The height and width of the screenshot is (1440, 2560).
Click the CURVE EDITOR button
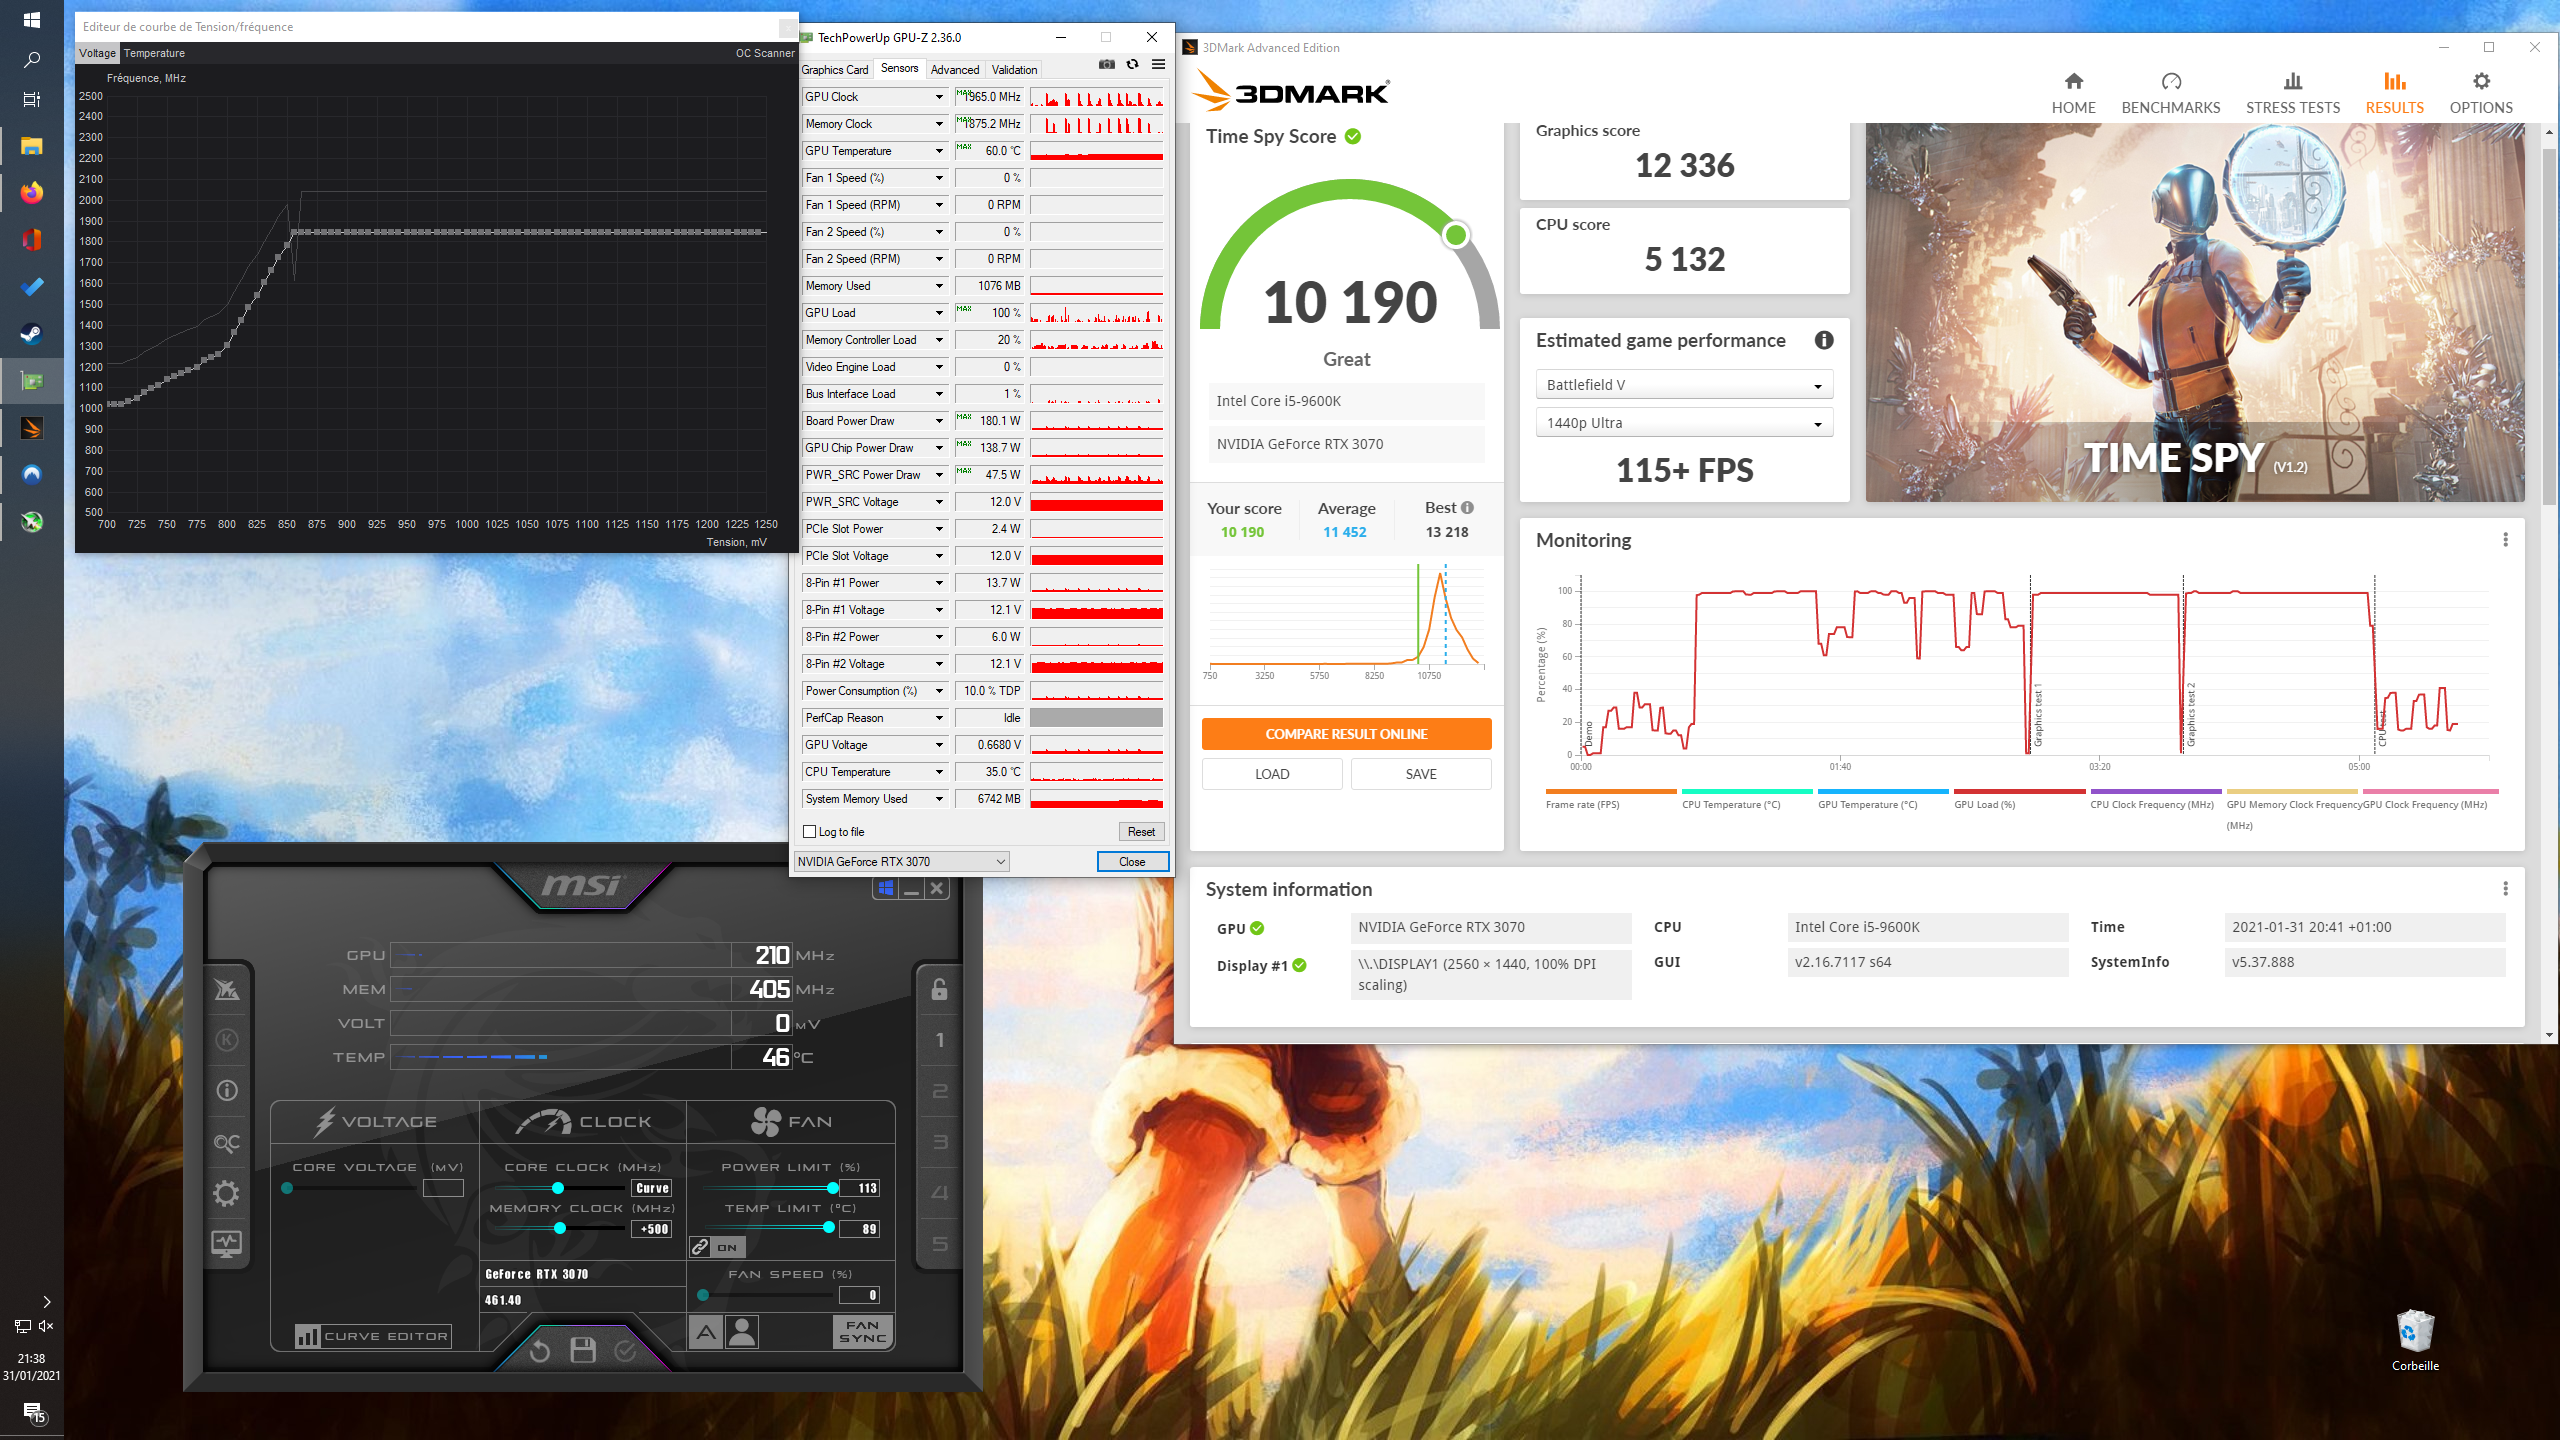372,1336
